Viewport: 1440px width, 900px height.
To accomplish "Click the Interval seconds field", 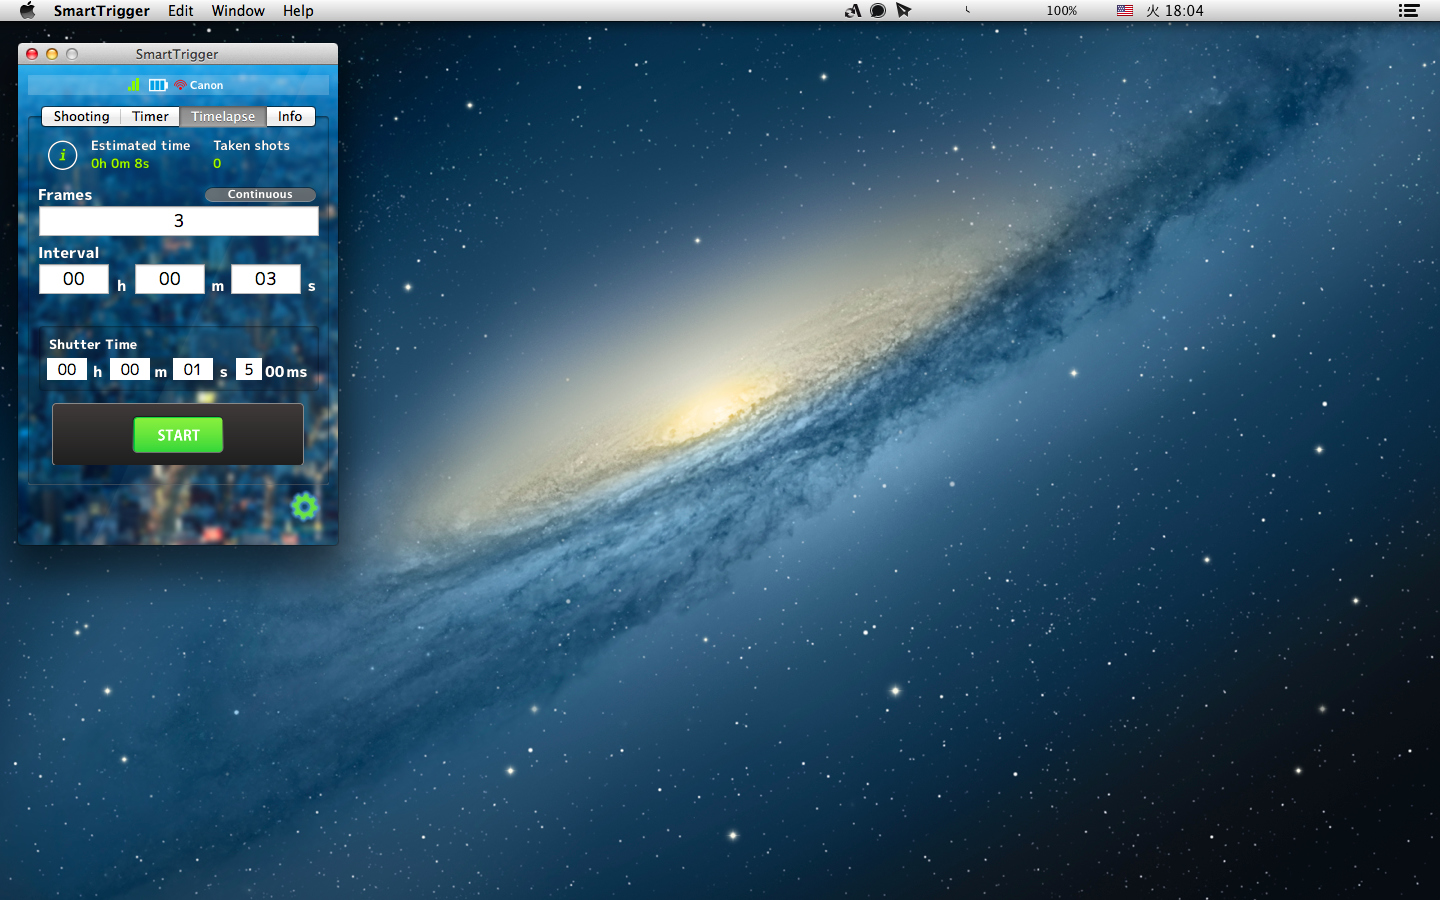I will 266,279.
